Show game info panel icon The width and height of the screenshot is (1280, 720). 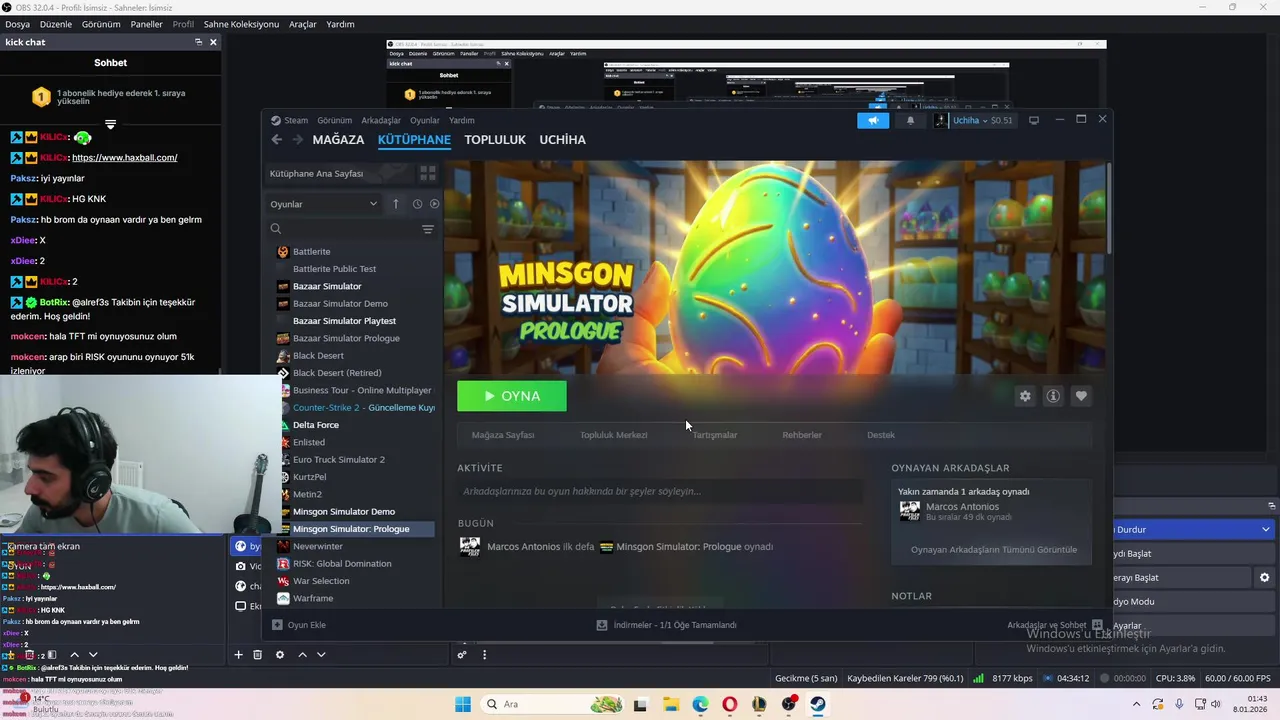tap(1053, 396)
